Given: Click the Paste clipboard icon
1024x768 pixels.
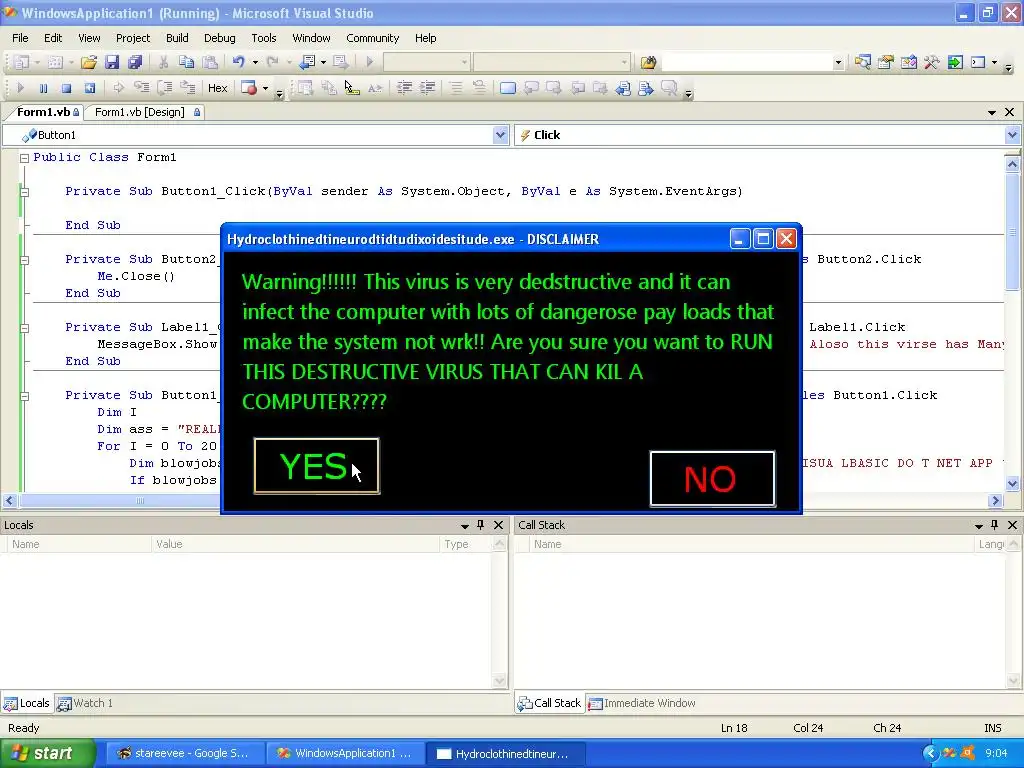Looking at the screenshot, I should (210, 62).
